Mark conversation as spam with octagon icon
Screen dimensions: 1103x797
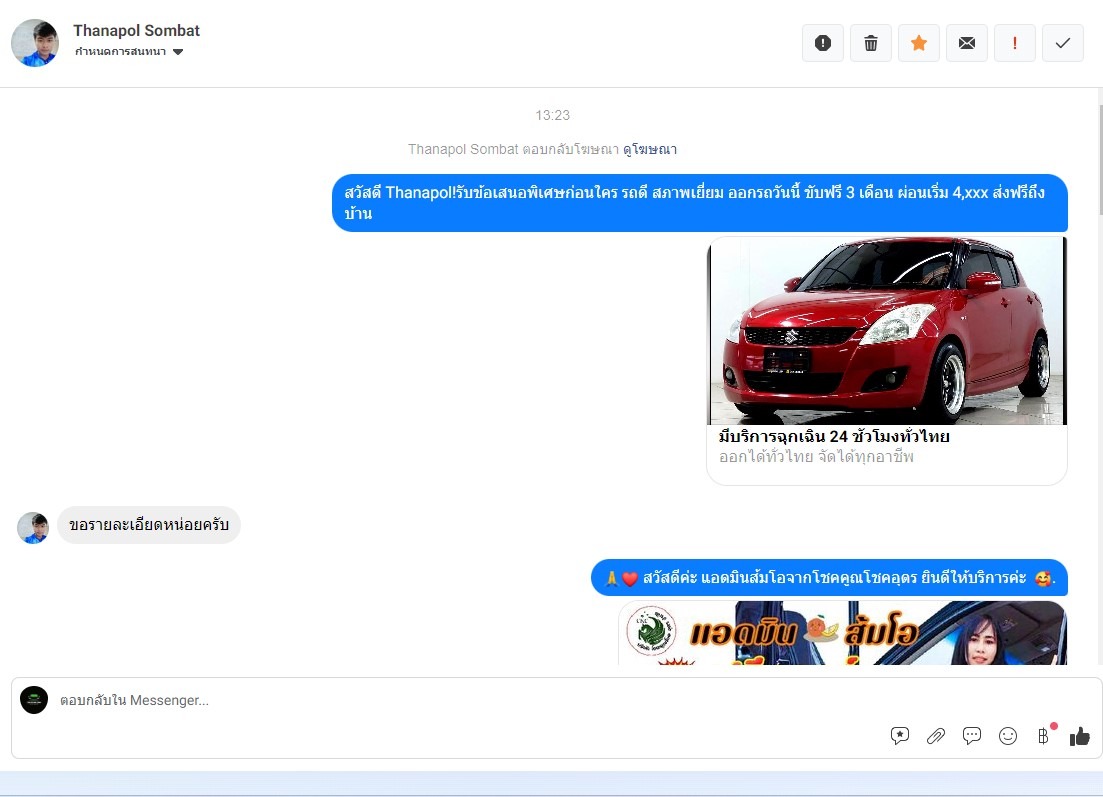pos(823,43)
